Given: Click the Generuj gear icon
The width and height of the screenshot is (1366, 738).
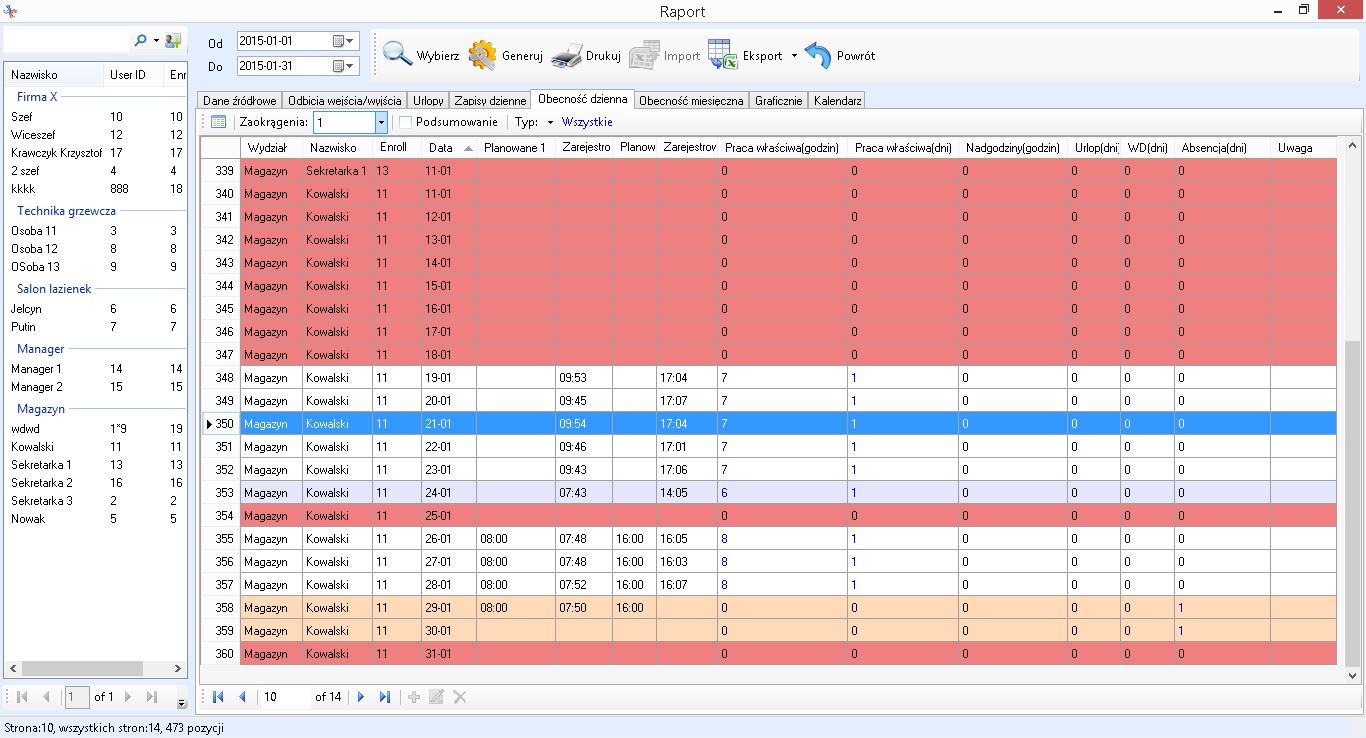Looking at the screenshot, I should click(x=483, y=55).
